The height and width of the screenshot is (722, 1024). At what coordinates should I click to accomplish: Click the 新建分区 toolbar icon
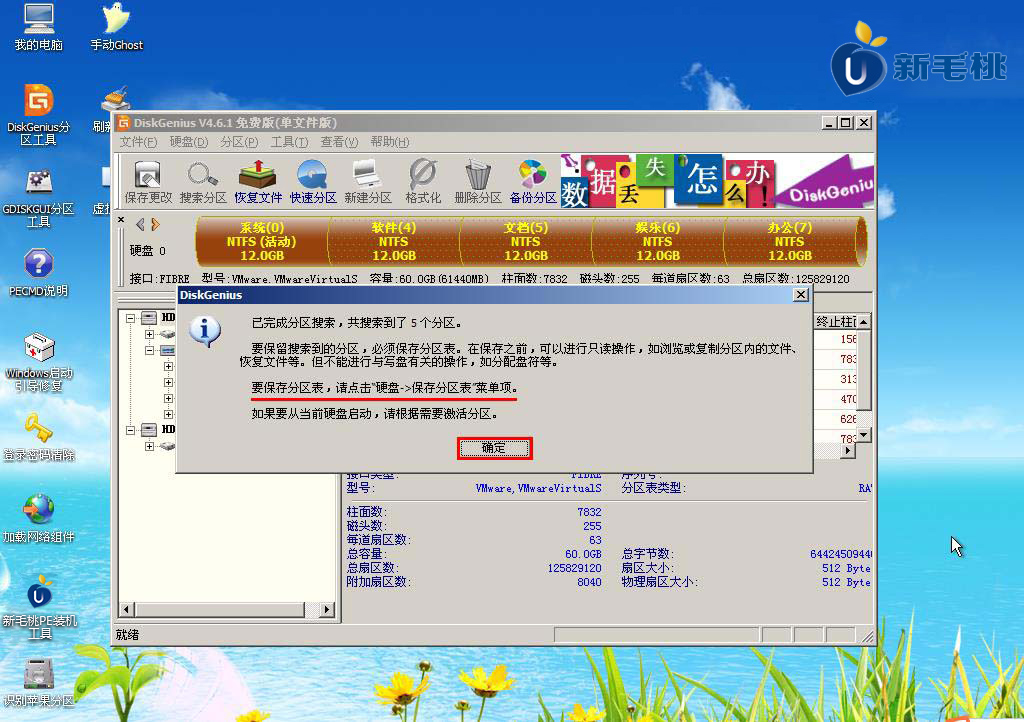pos(368,181)
